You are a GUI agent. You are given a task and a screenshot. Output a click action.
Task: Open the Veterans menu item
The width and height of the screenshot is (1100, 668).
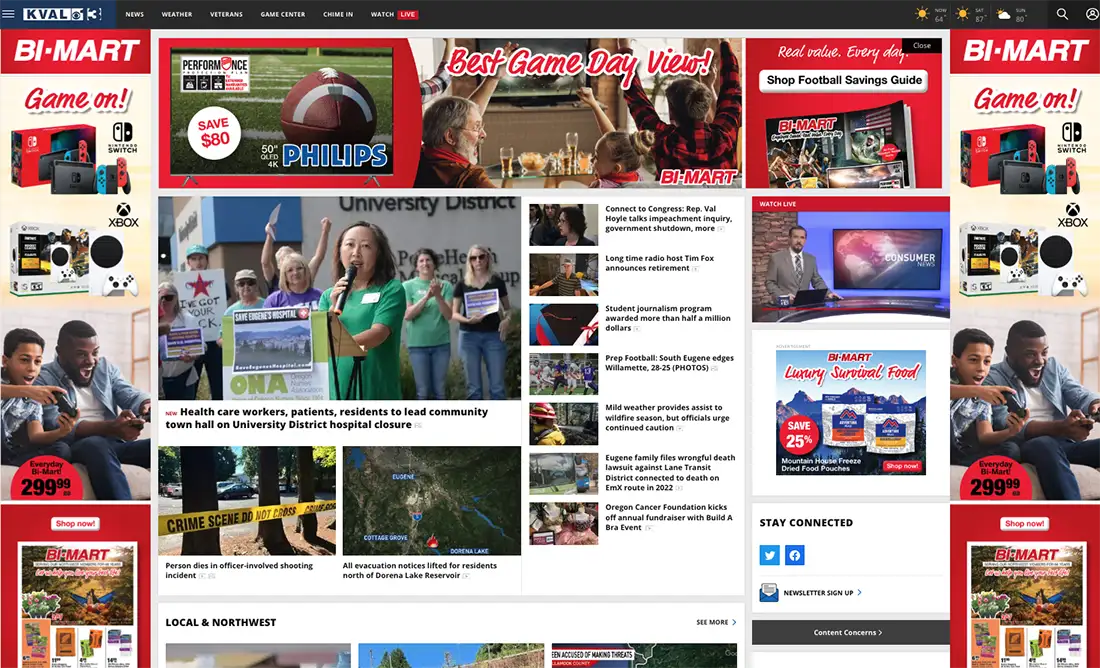click(x=226, y=14)
